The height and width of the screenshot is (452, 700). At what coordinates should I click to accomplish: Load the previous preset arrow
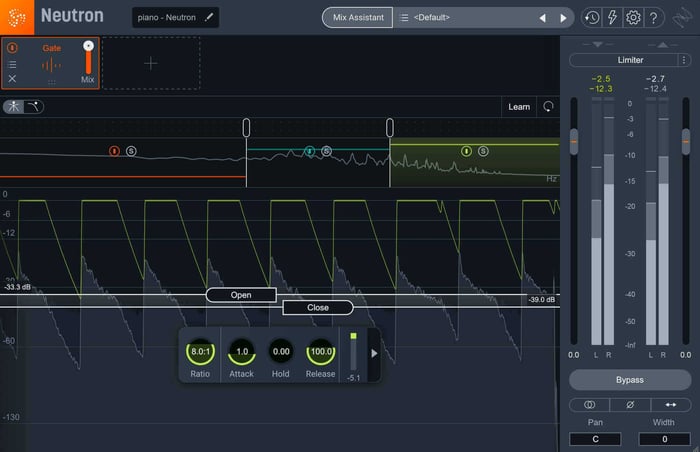click(x=542, y=18)
